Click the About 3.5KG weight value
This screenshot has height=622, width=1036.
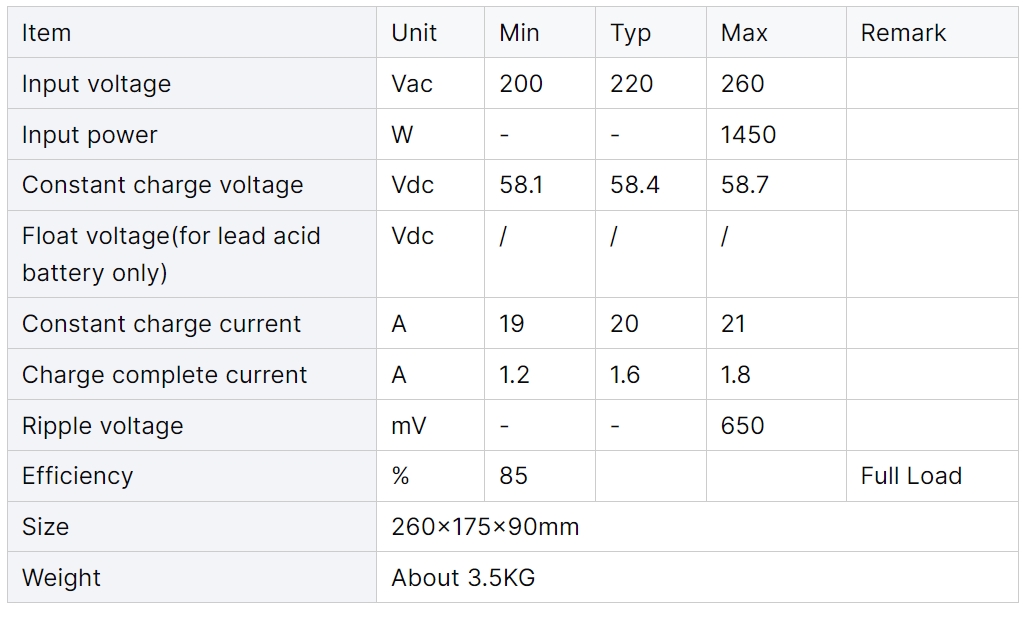click(463, 578)
